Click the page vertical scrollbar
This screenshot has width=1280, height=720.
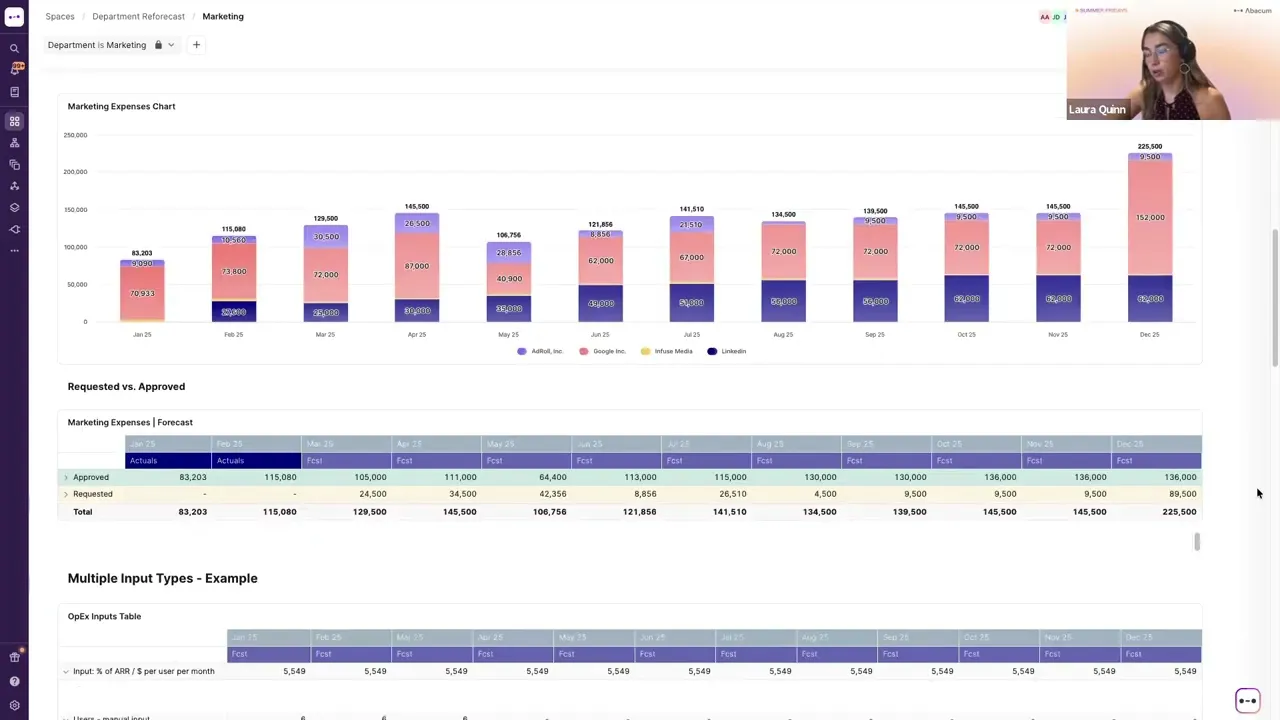[1274, 298]
